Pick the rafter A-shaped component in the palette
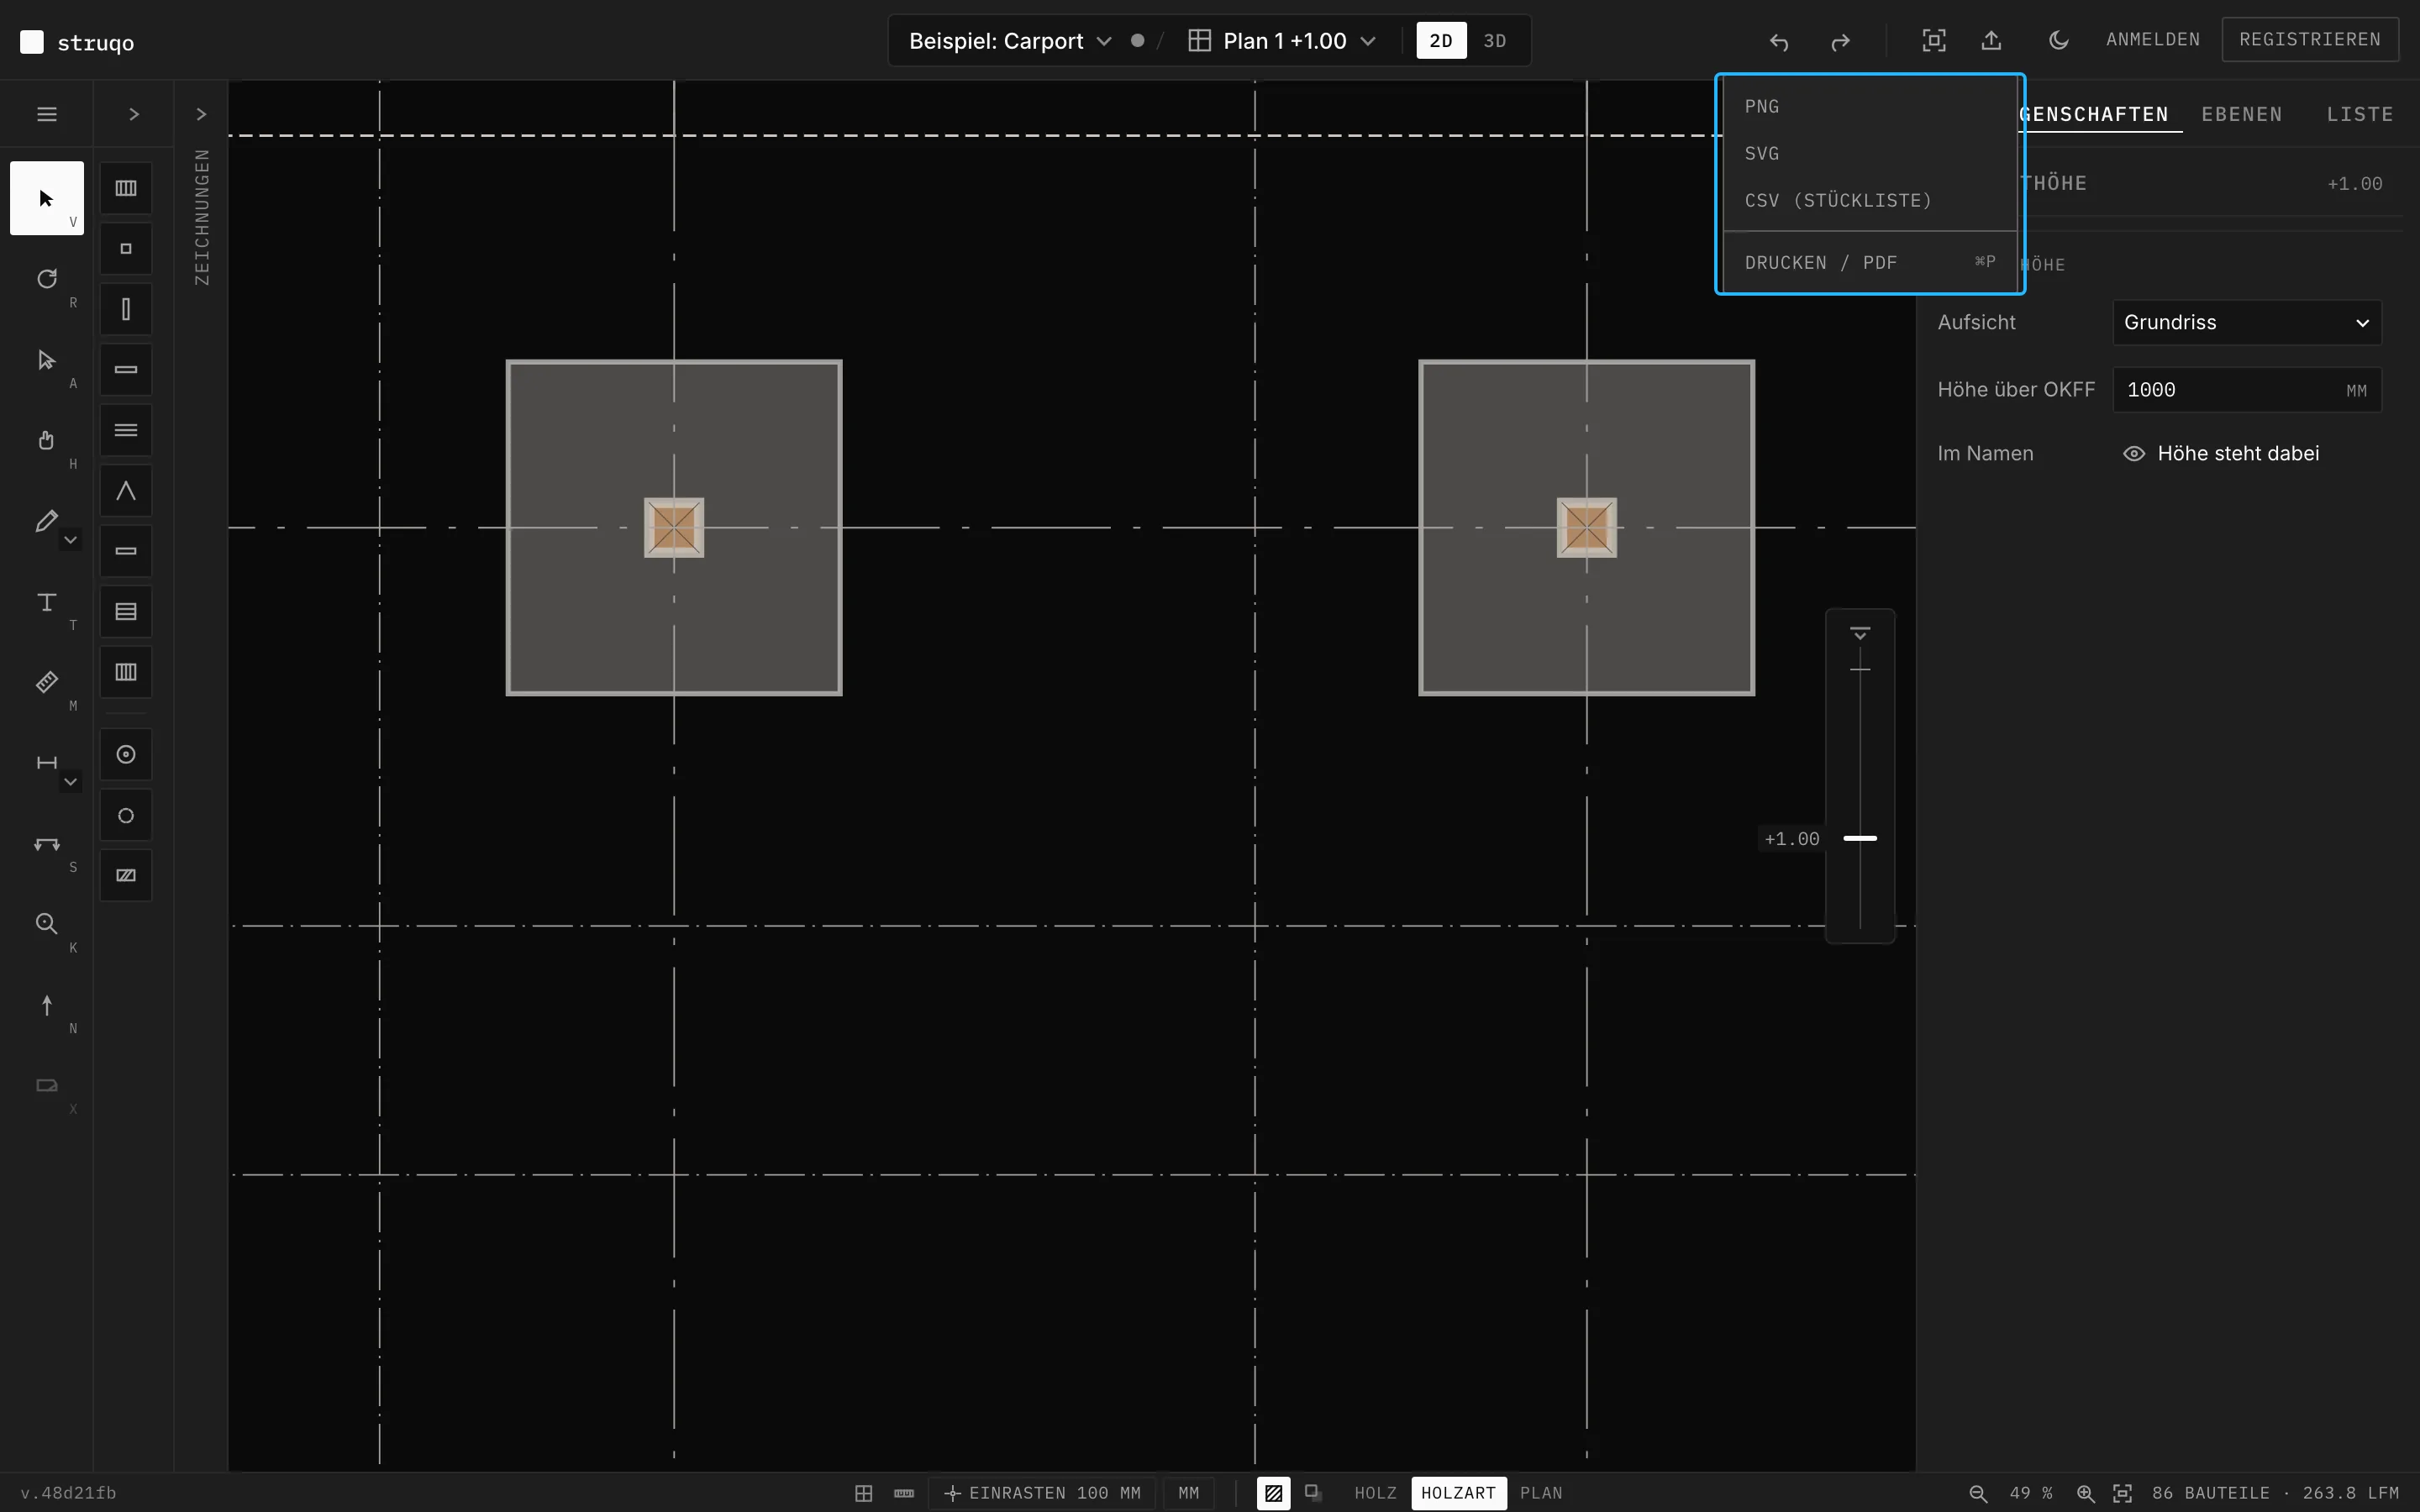Image resolution: width=2420 pixels, height=1512 pixels. (x=126, y=491)
